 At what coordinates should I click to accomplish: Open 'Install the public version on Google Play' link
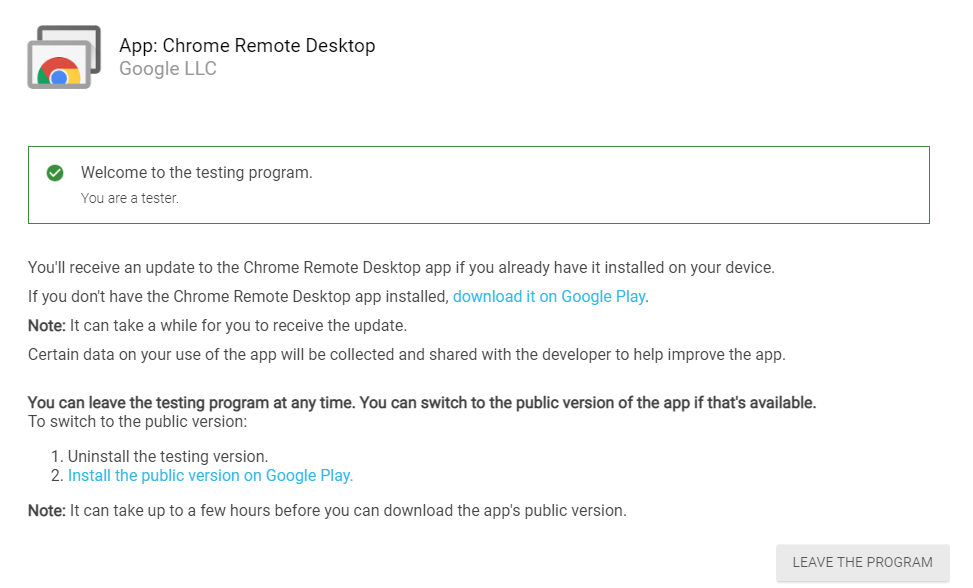tap(210, 475)
